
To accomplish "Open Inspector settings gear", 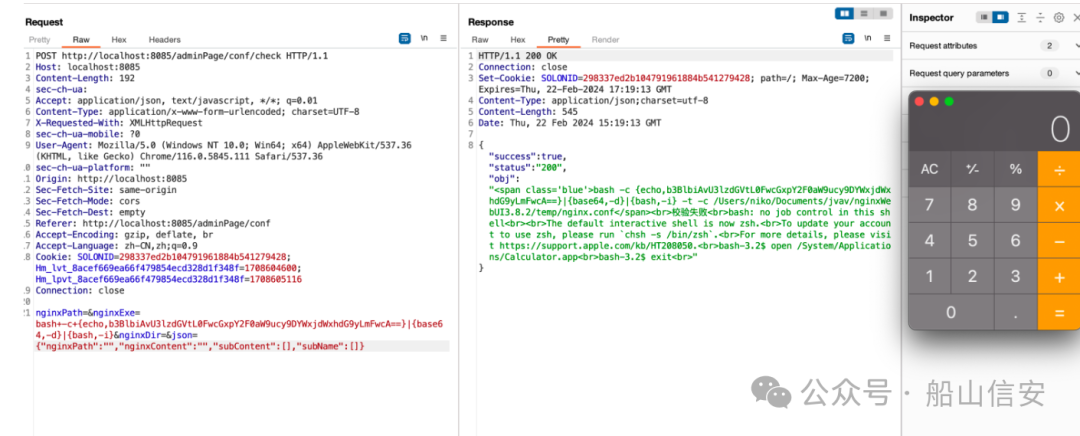I will pos(1059,18).
